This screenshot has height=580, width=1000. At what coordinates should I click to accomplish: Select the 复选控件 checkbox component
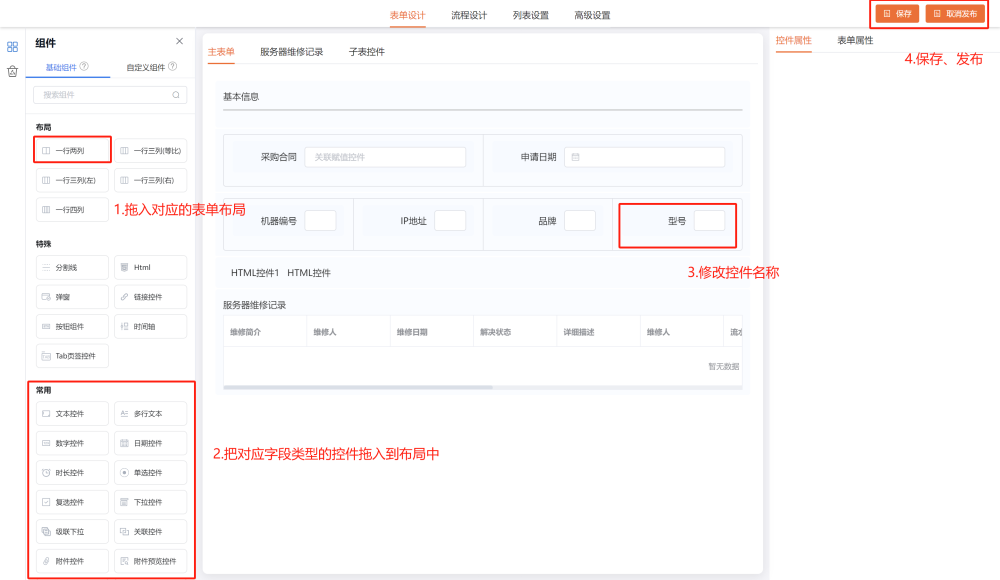pos(71,502)
